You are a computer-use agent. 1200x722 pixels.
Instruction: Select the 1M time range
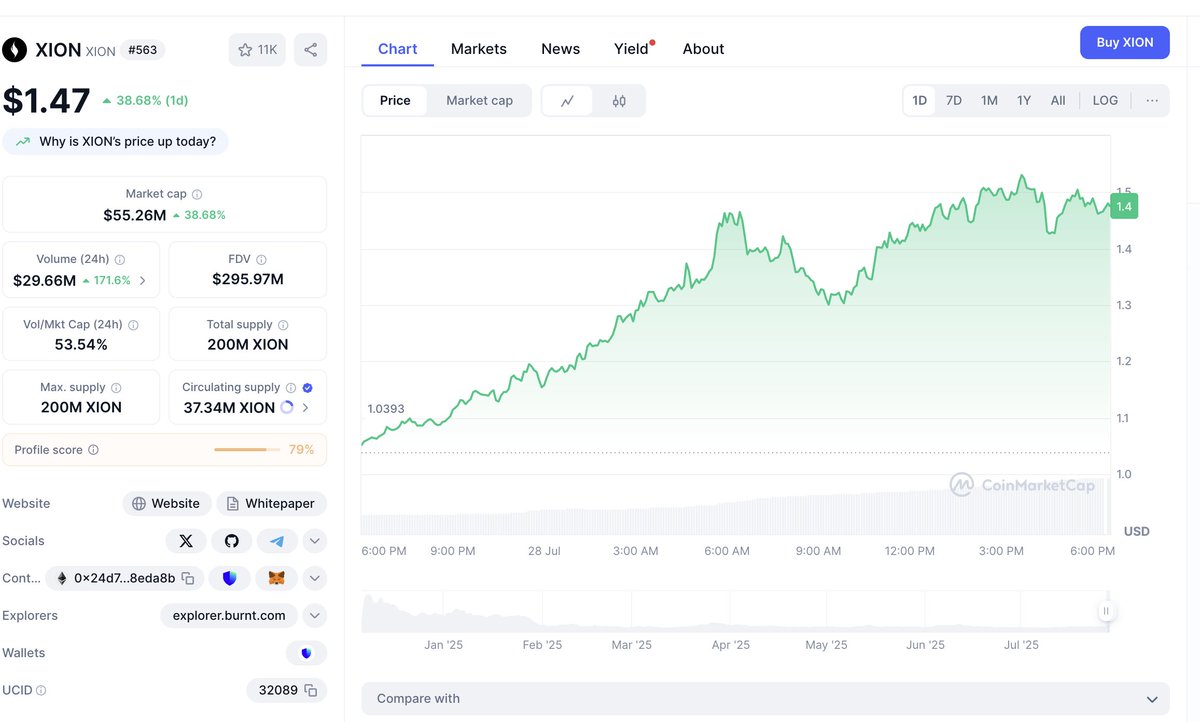(989, 100)
